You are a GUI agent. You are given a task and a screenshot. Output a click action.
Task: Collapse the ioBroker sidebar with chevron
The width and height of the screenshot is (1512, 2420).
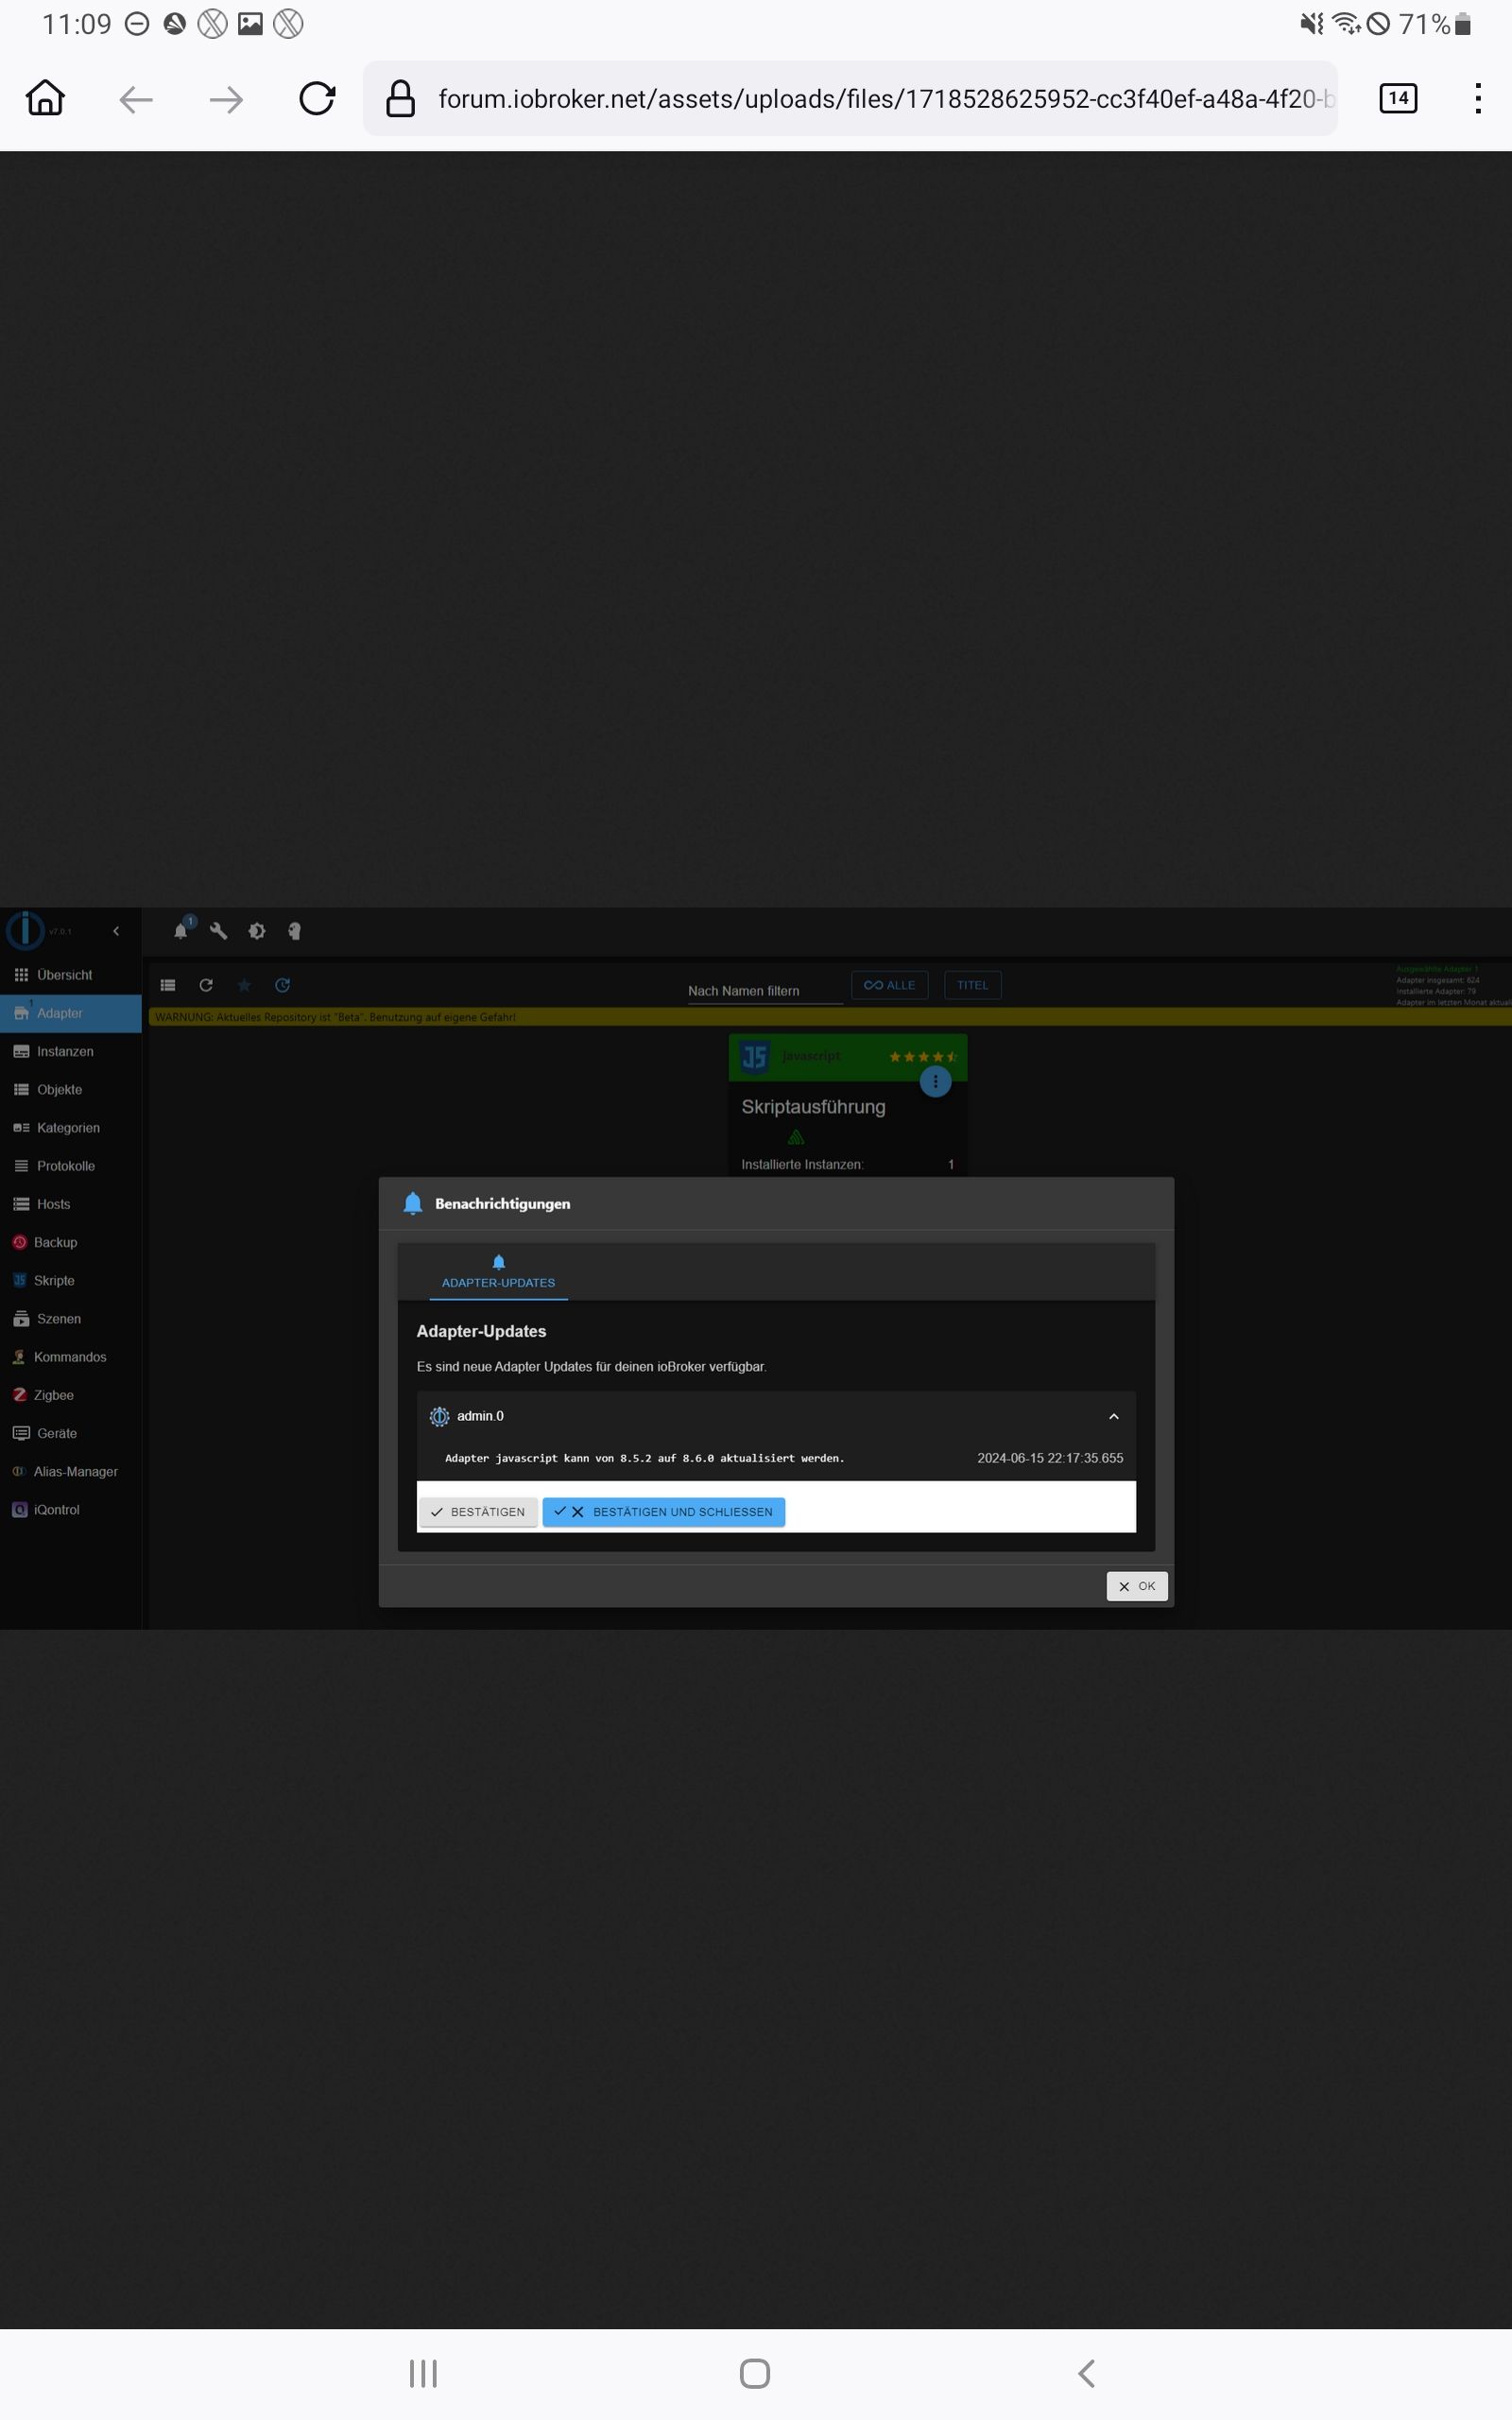(116, 931)
